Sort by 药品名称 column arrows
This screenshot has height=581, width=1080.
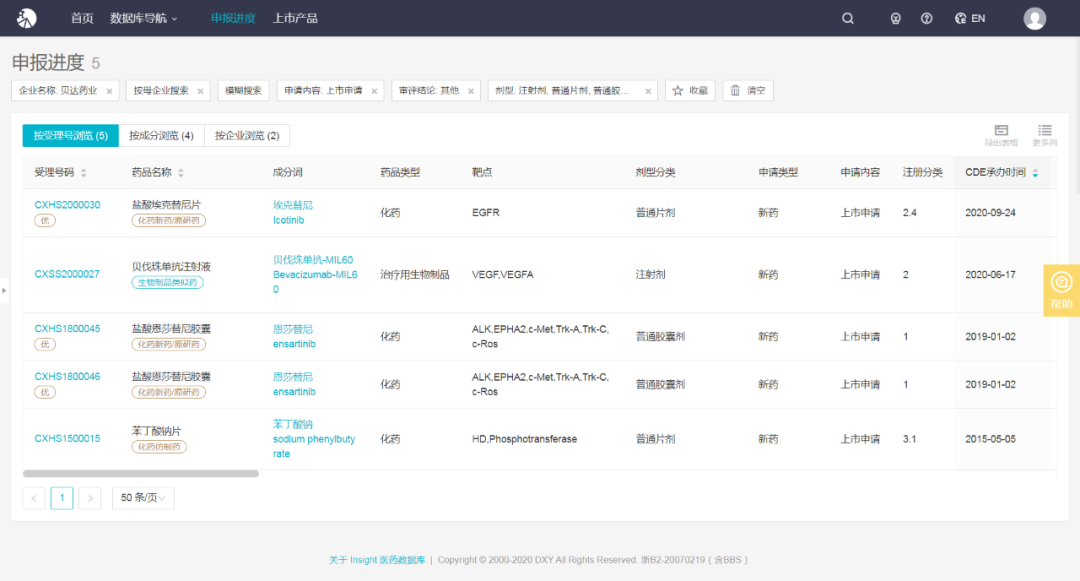[180, 173]
